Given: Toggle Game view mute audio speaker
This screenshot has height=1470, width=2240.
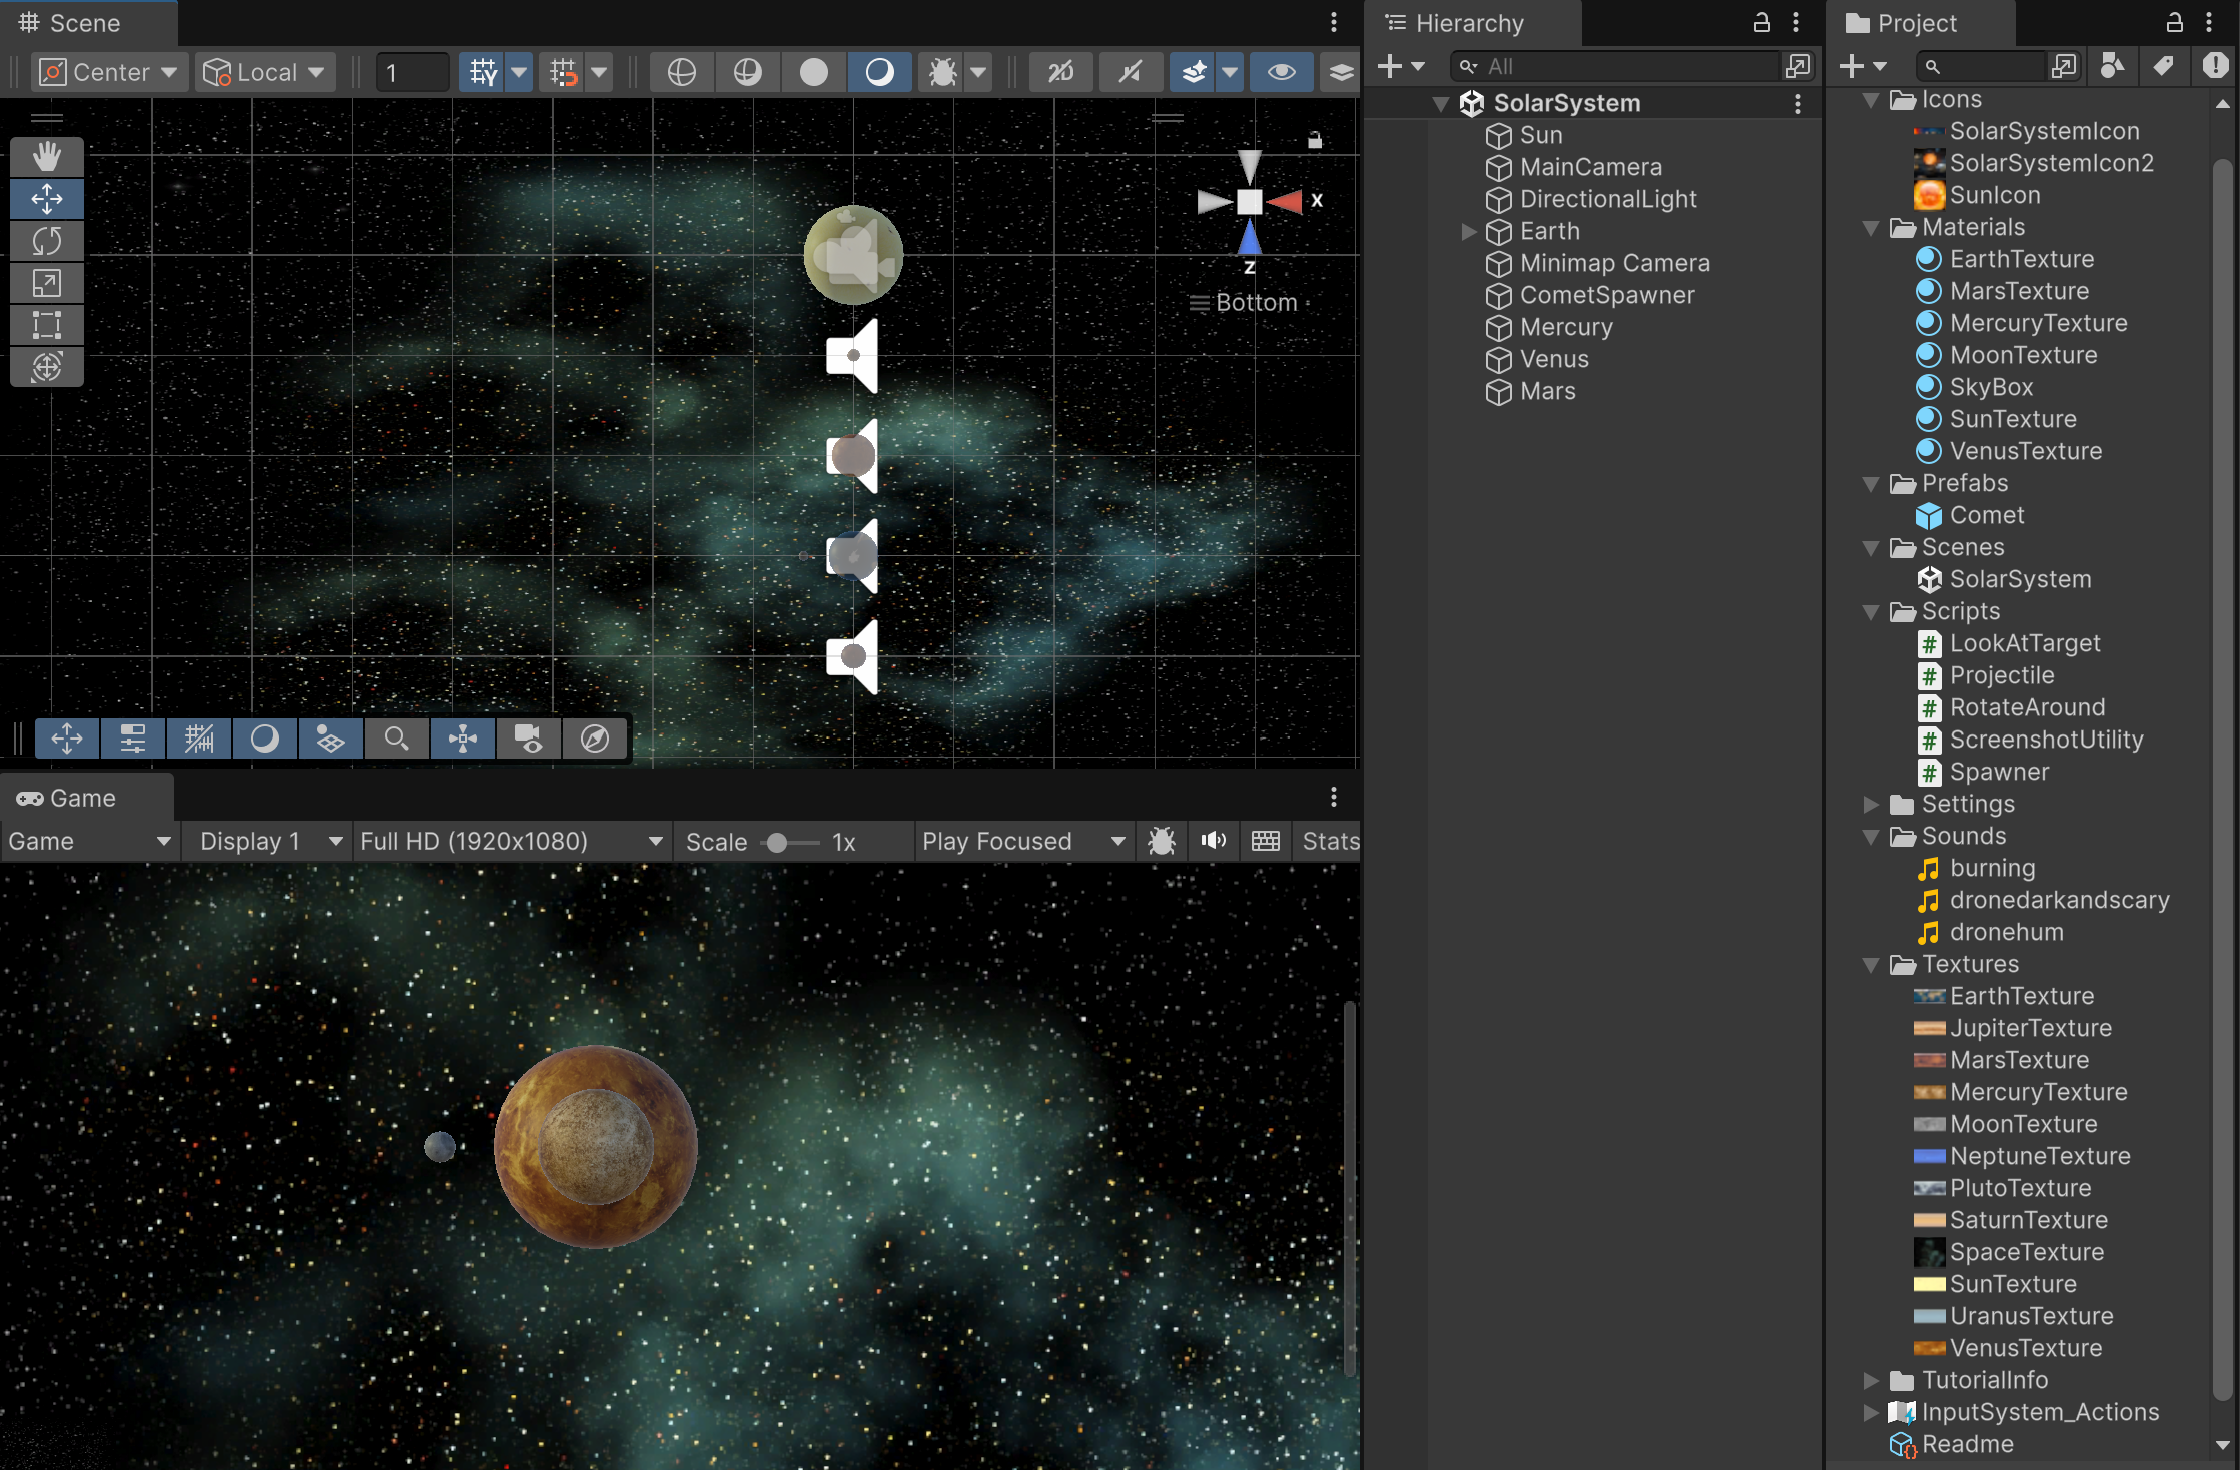Looking at the screenshot, I should click(1213, 841).
